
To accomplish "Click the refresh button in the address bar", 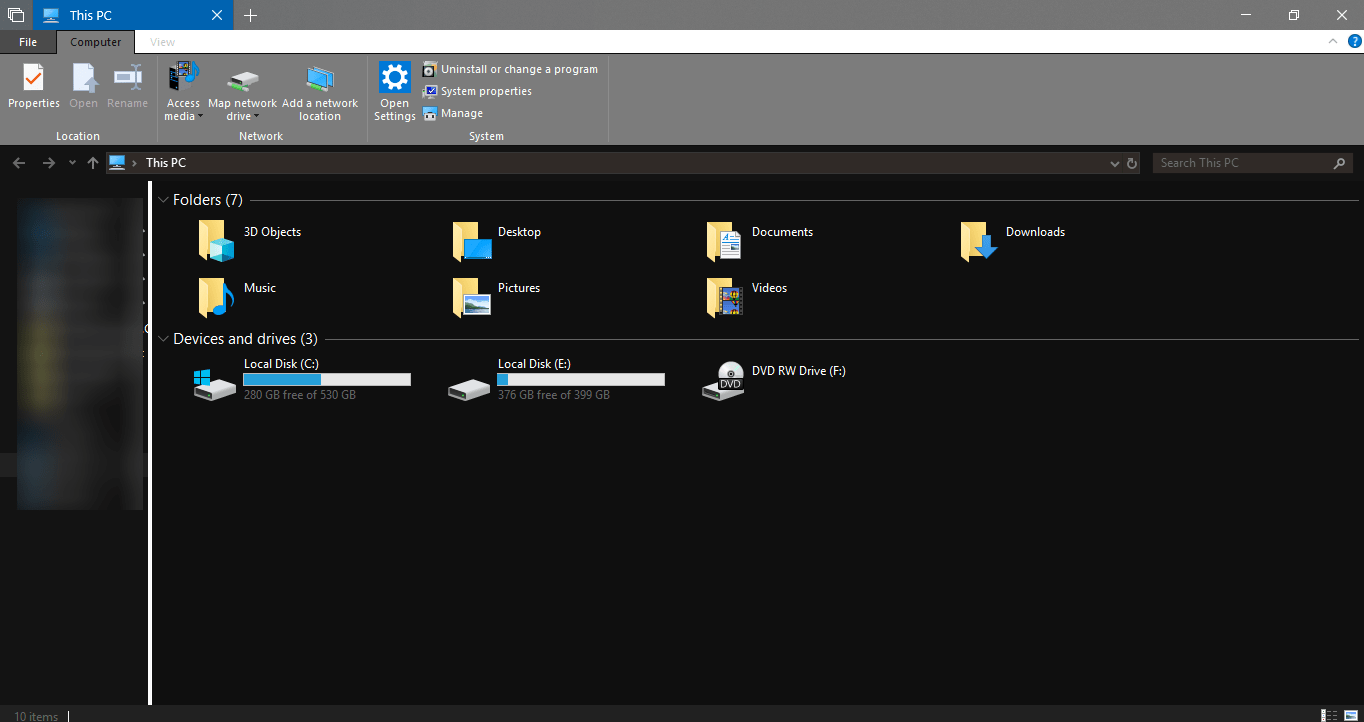I will point(1133,162).
